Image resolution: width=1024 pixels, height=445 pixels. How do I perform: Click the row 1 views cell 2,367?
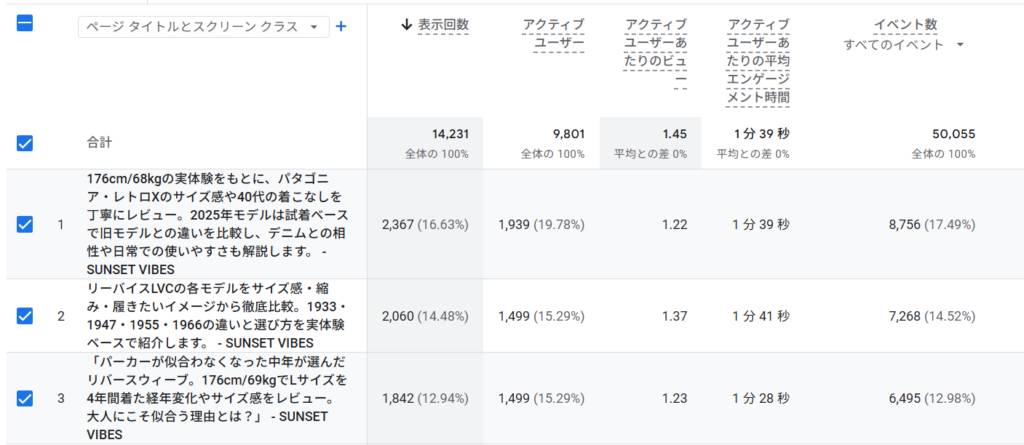pos(425,225)
